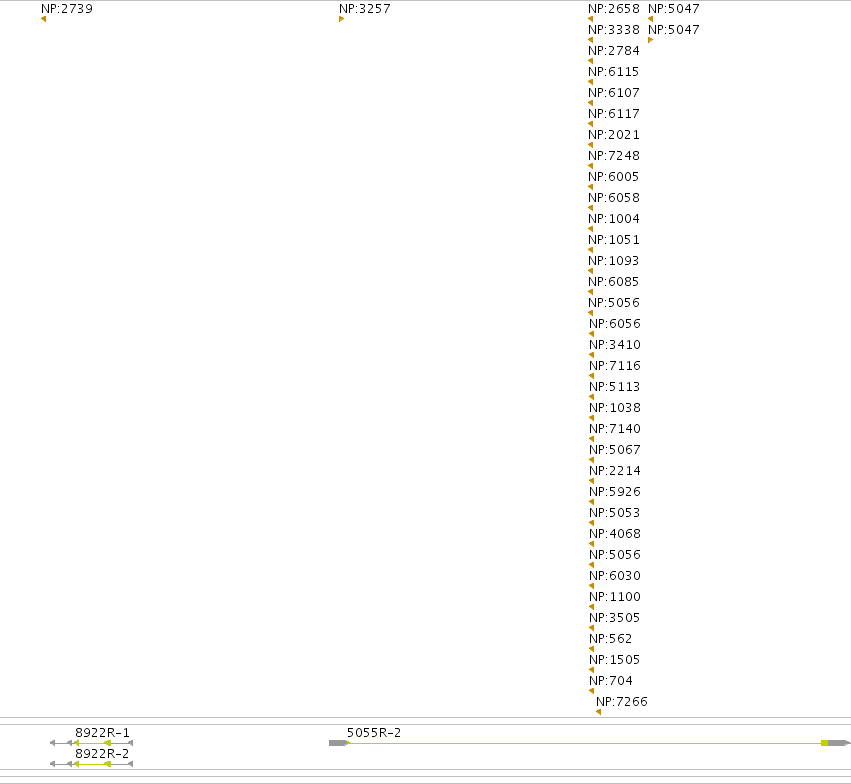Select the 5055R-2 gene name
Viewport: 851px width, 784px height.
tap(374, 733)
